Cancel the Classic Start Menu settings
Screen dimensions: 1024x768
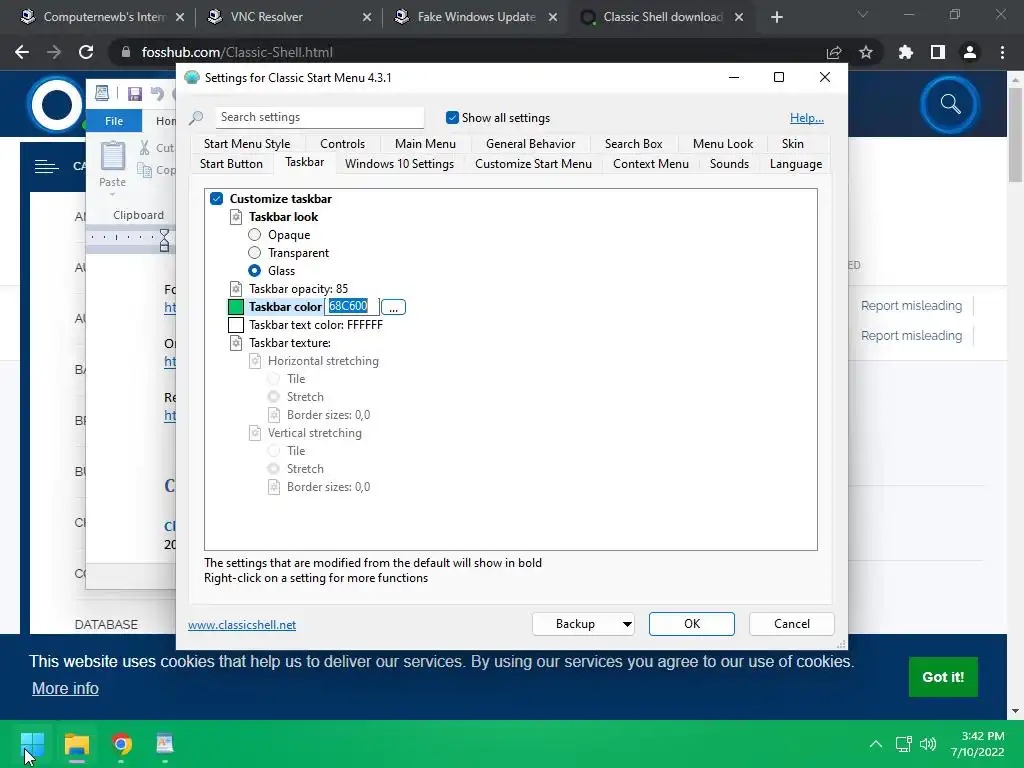pyautogui.click(x=792, y=624)
